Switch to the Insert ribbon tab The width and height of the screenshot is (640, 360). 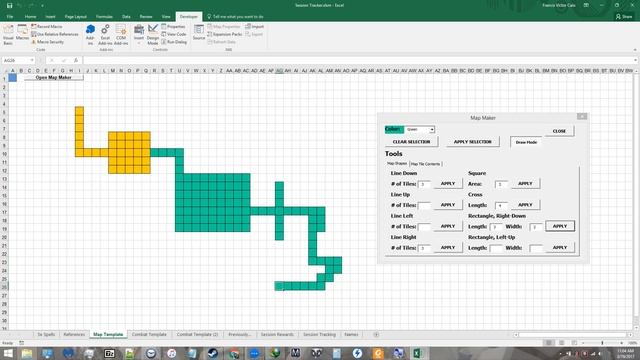[x=50, y=17]
